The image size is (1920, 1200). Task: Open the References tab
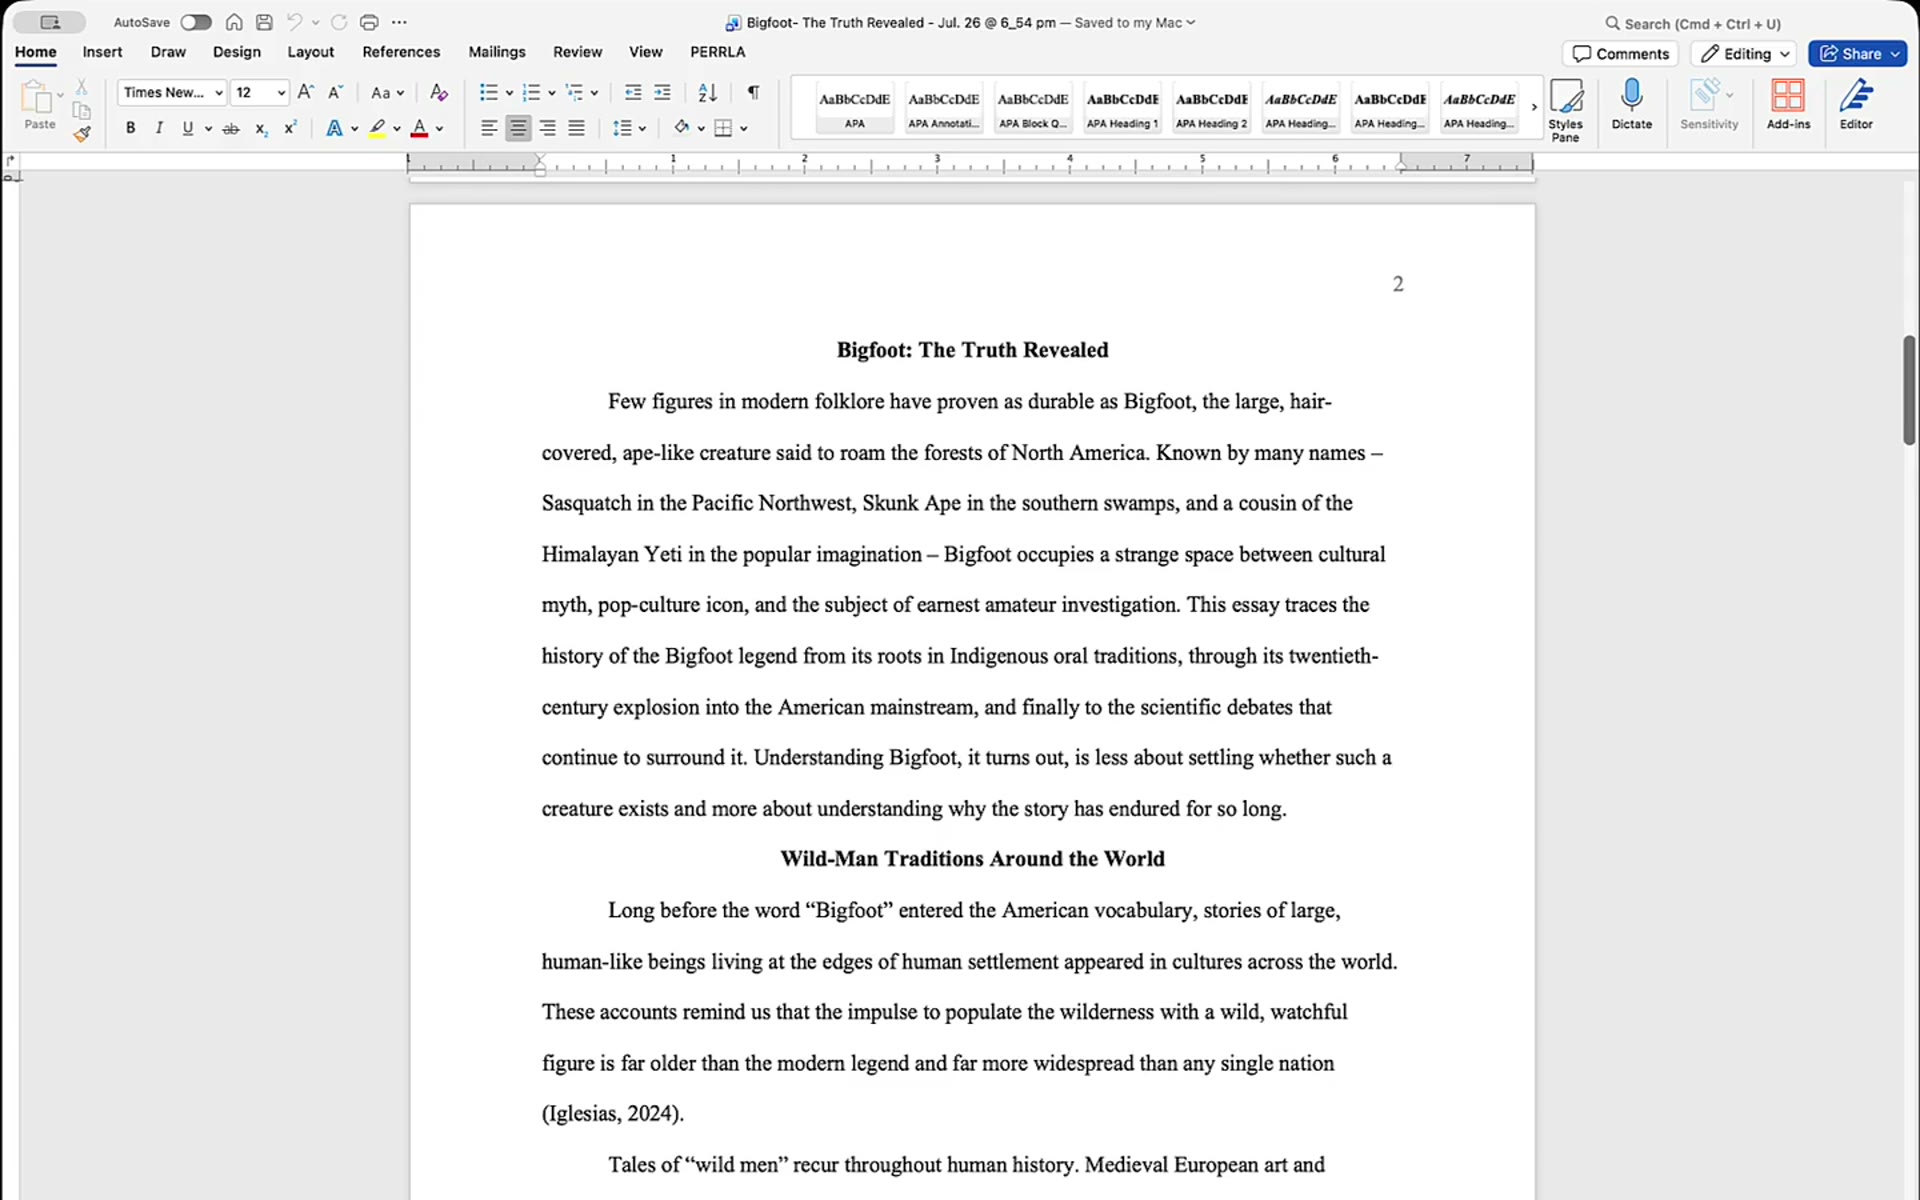401,52
